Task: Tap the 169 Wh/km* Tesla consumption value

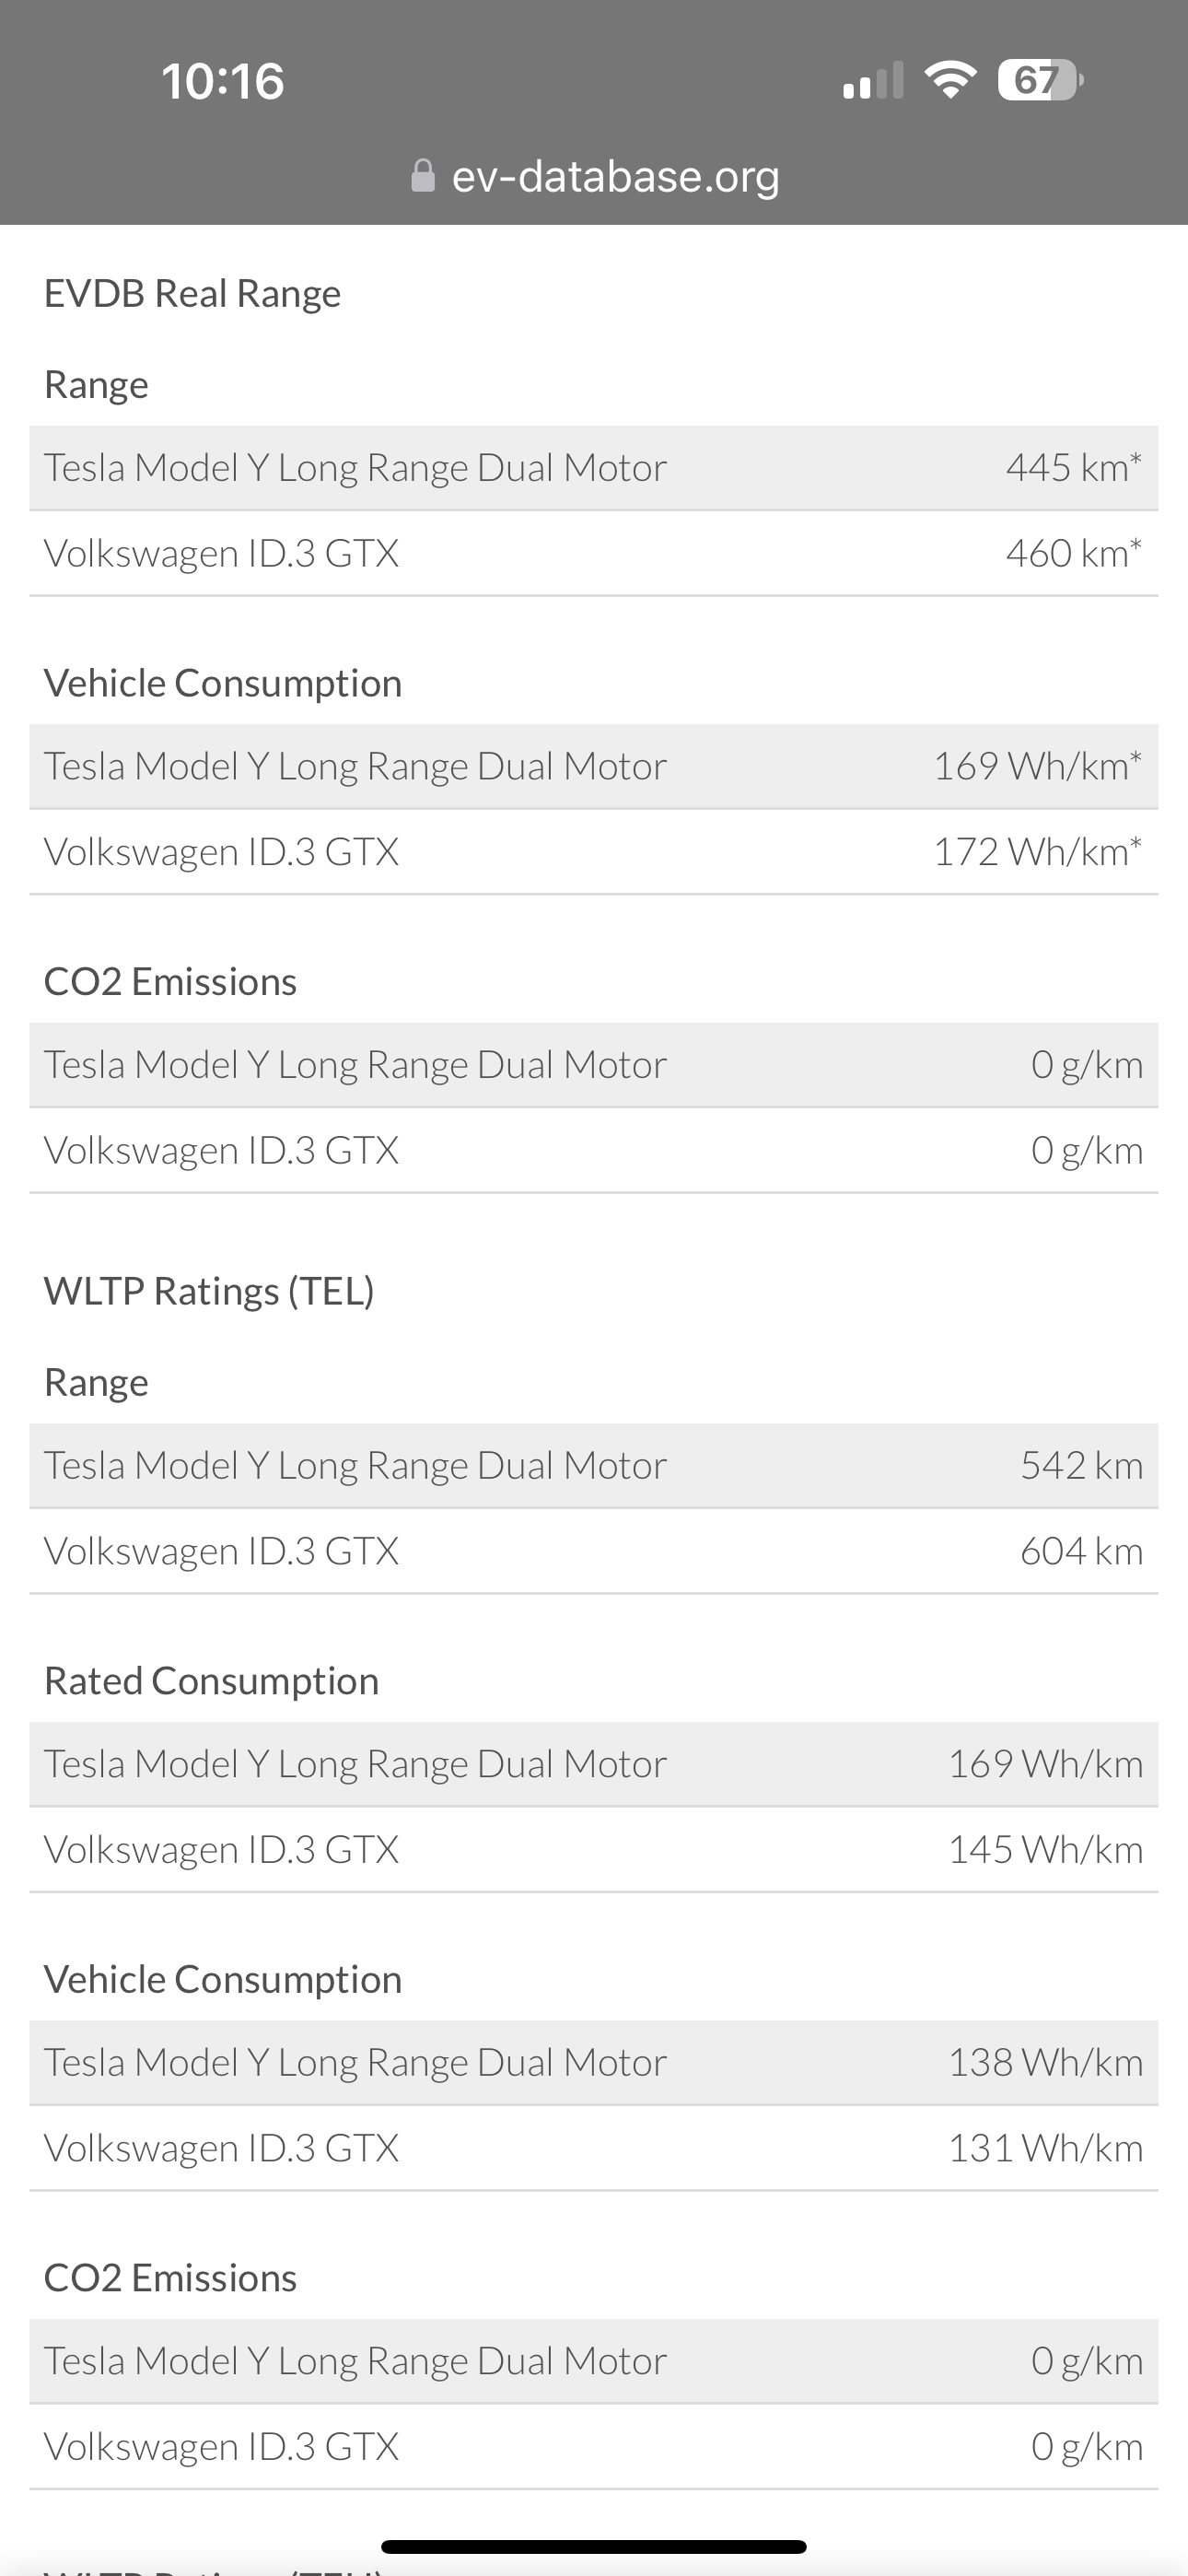Action: 1036,766
